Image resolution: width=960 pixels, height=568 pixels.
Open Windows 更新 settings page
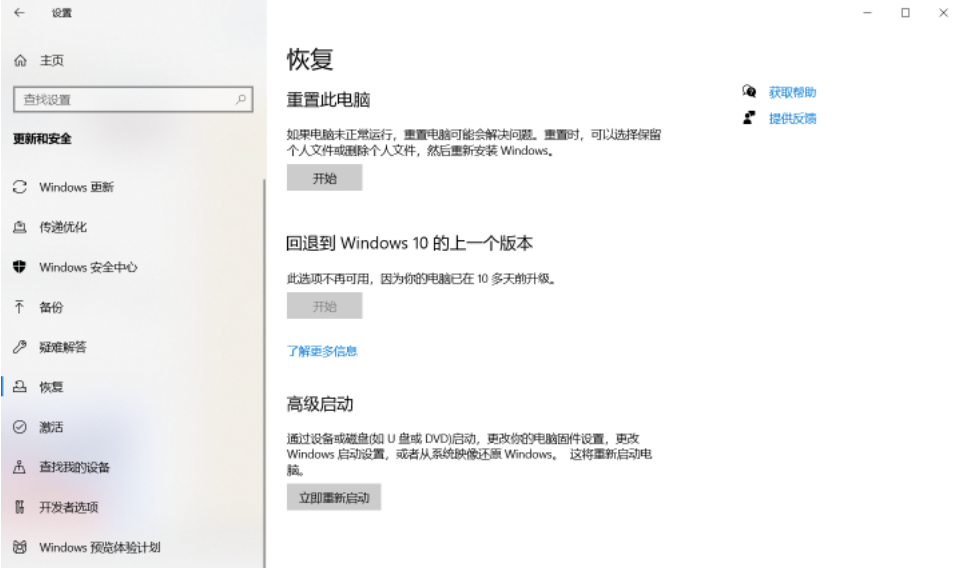point(77,187)
